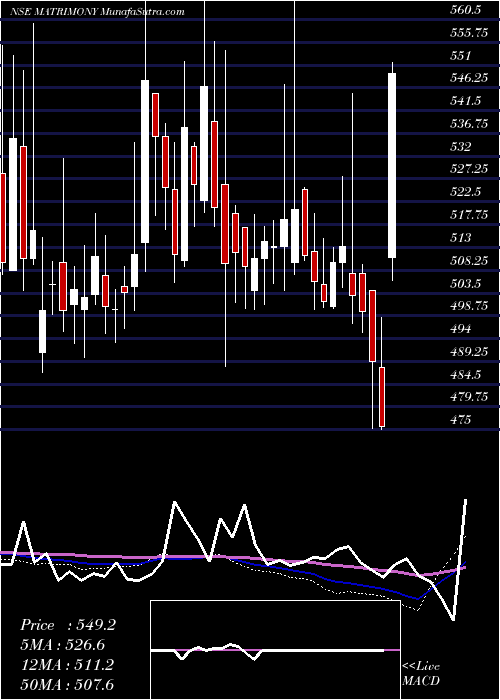Click the 555.75 price axis label
Image resolution: width=500 pixels, height=700 pixels.
[x=469, y=33]
